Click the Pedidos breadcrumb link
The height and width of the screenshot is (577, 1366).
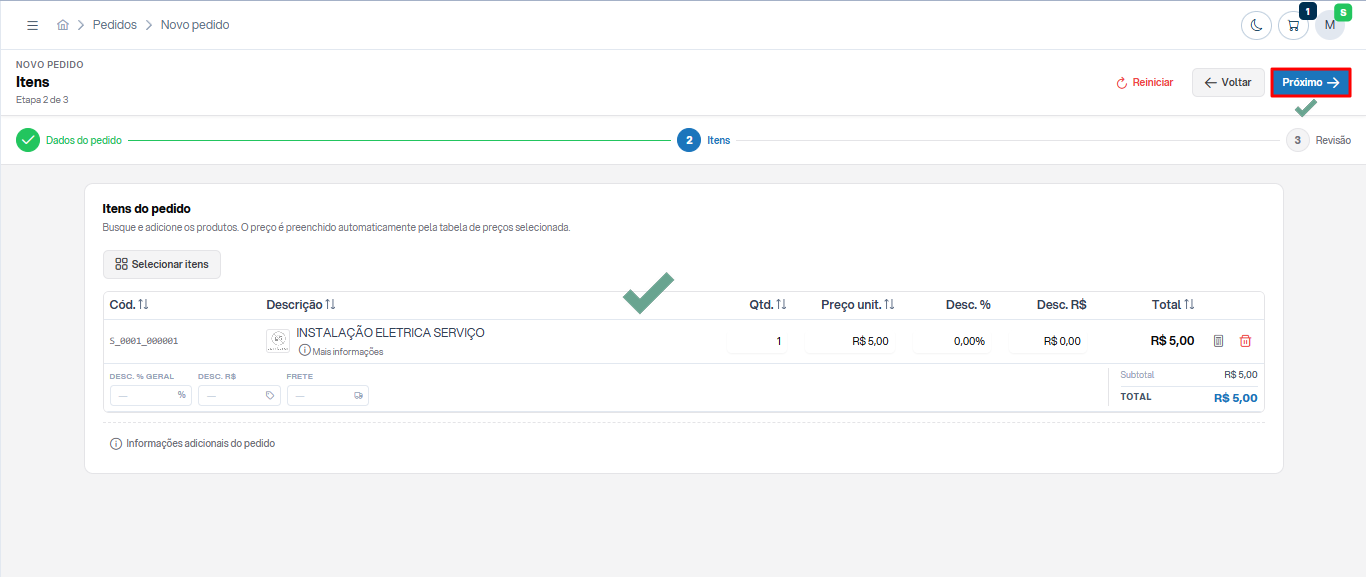tap(115, 25)
